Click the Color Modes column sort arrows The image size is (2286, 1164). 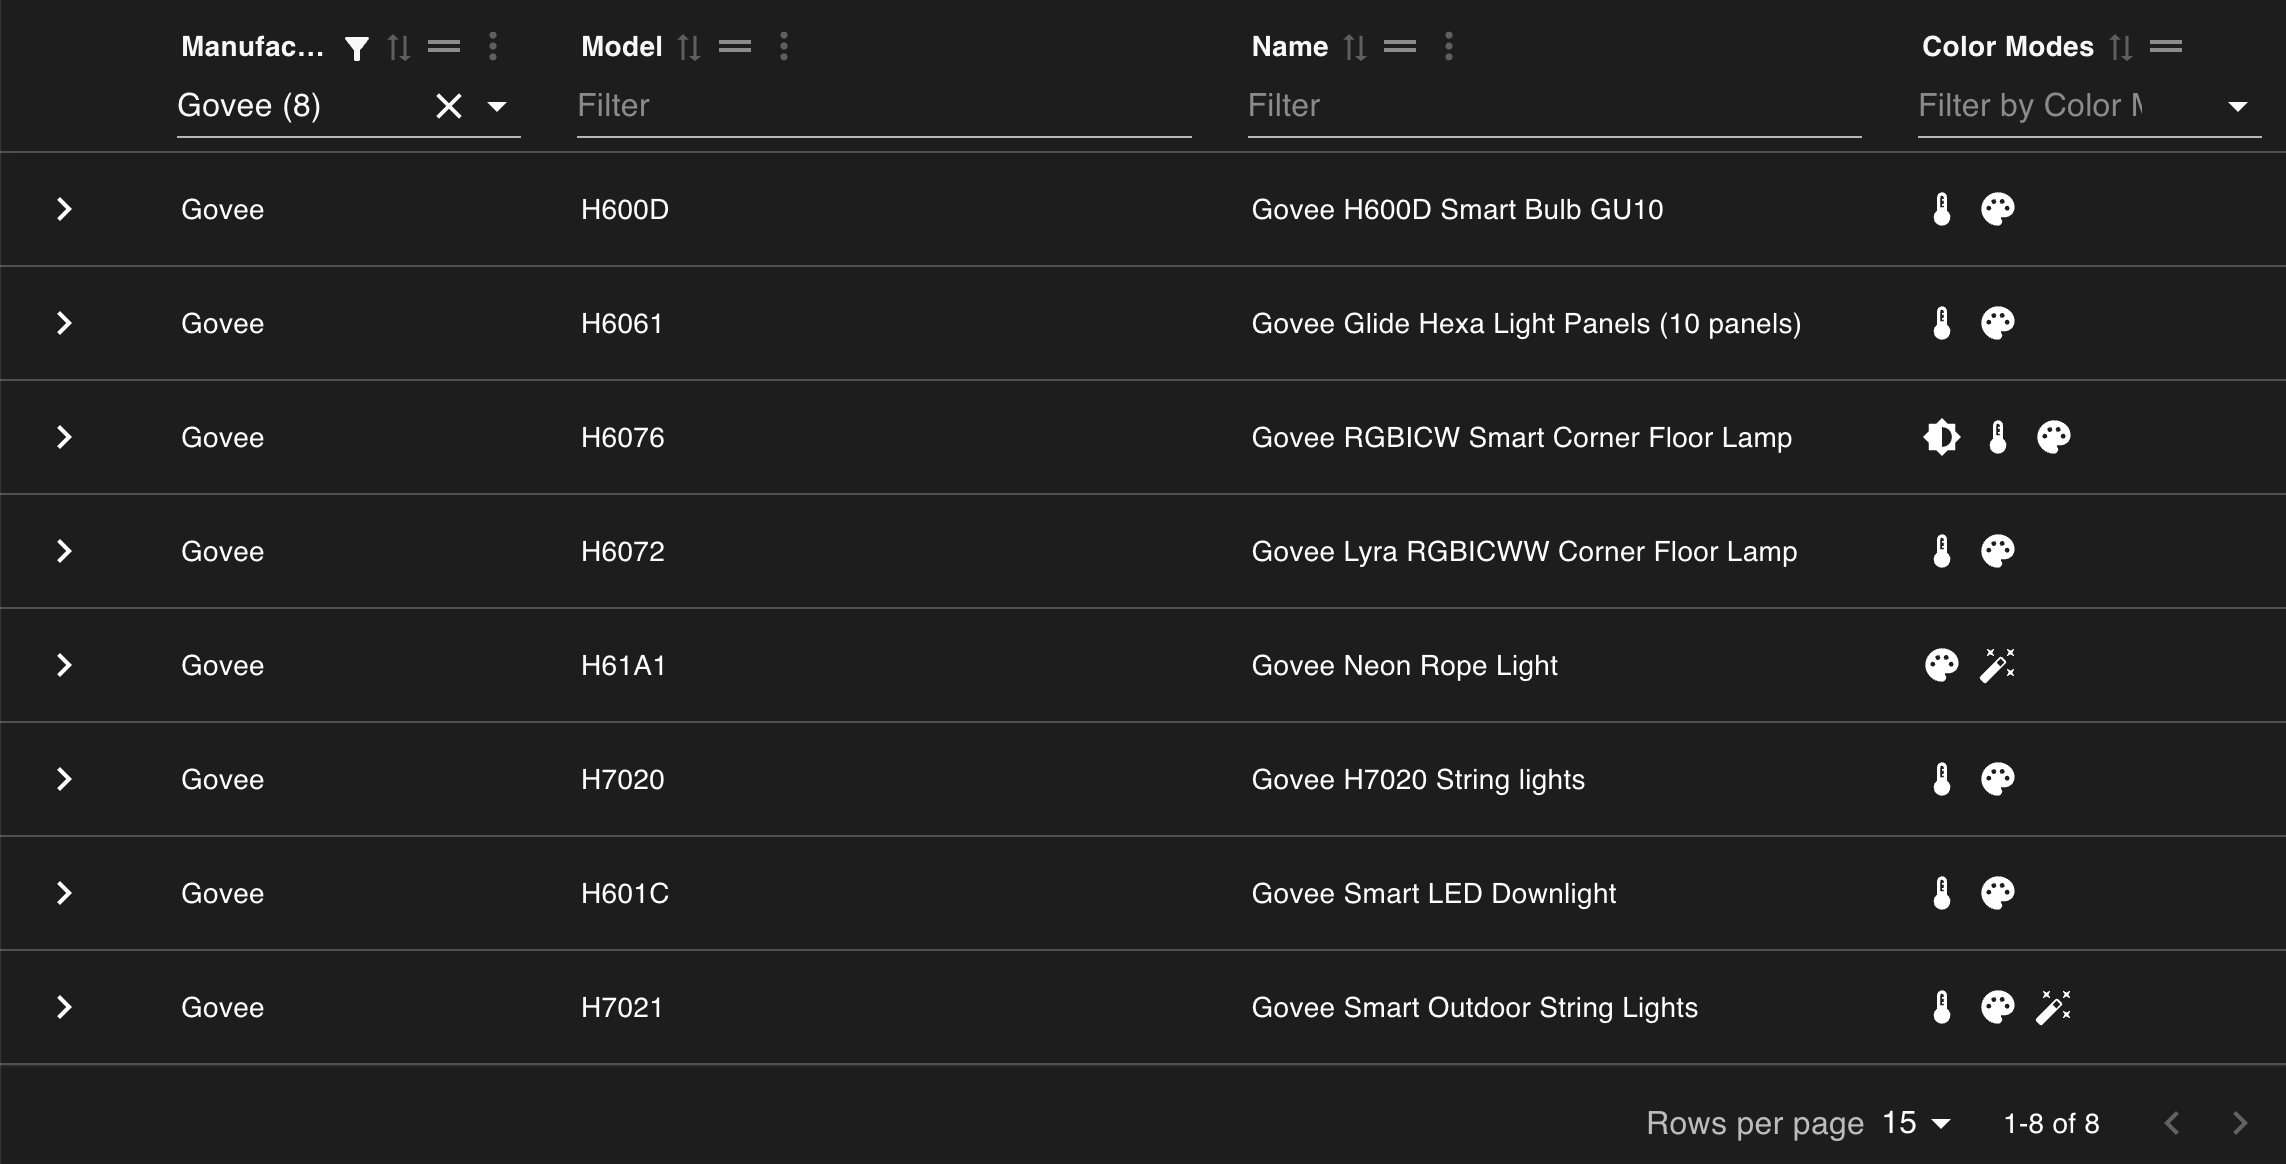coord(2121,47)
